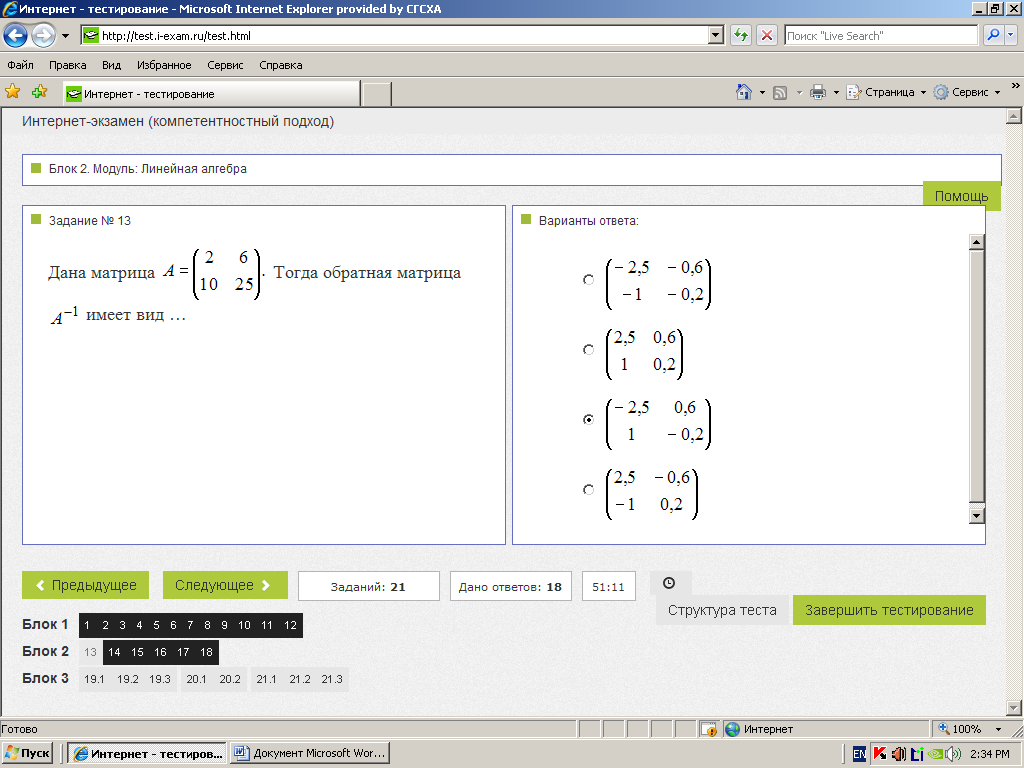Open the Страница toolbar menu

tap(886, 92)
